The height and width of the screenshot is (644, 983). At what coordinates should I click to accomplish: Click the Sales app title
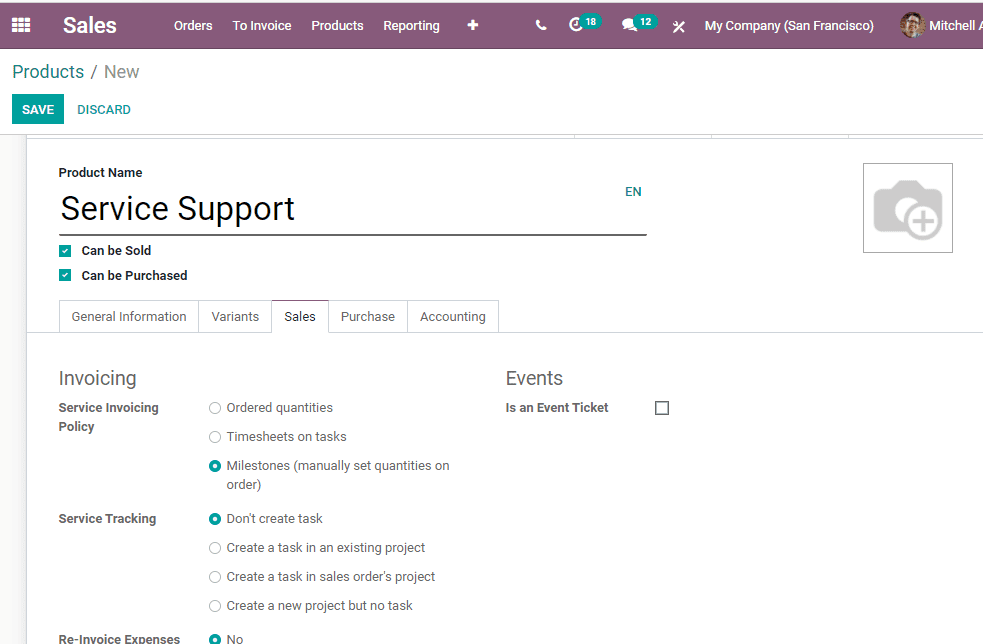[90, 25]
